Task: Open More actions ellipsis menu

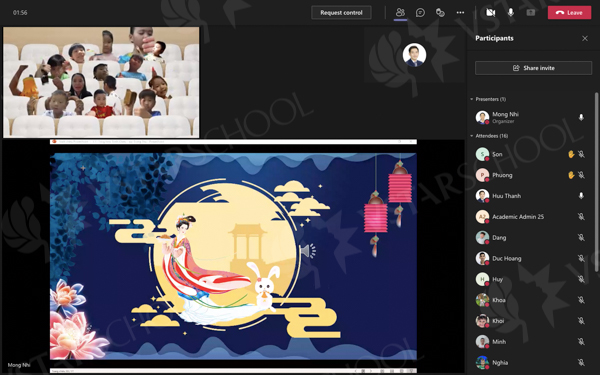Action: tap(460, 13)
